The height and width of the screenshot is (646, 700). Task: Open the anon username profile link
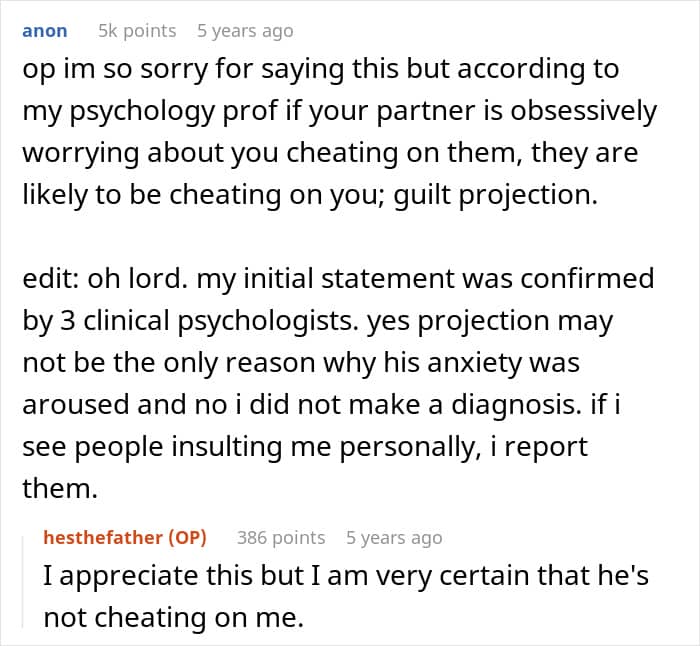click(x=44, y=31)
